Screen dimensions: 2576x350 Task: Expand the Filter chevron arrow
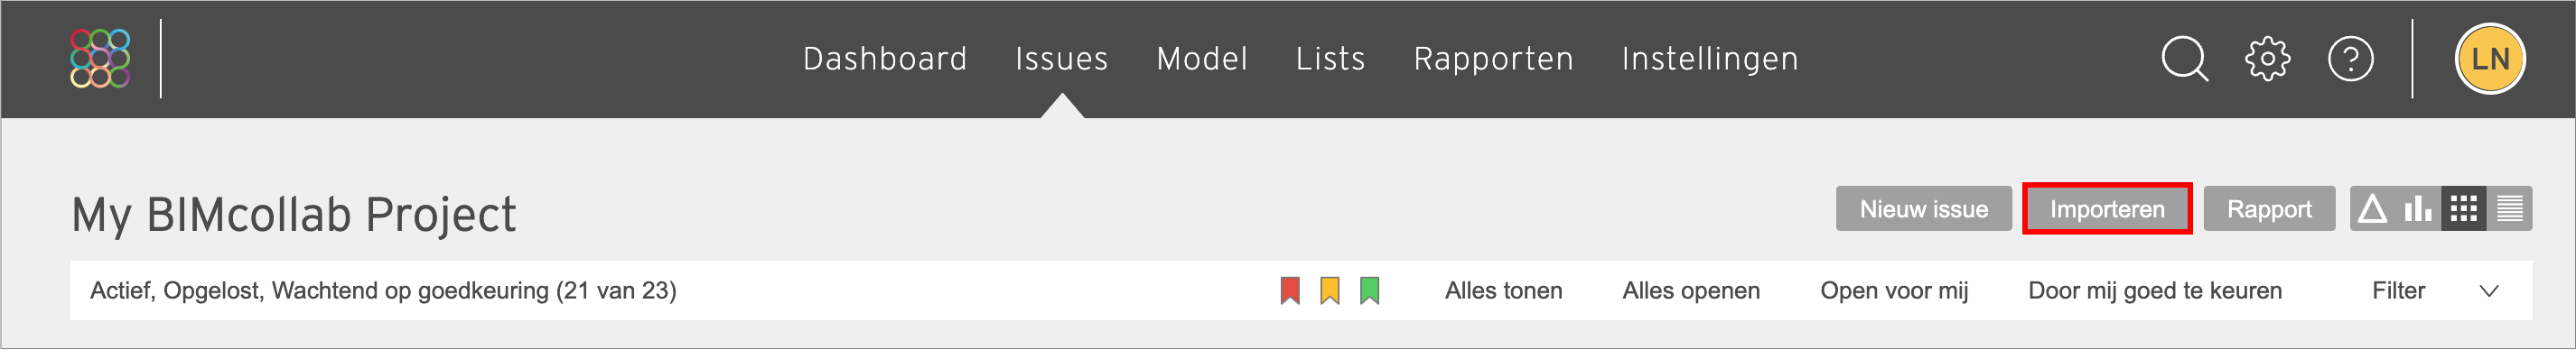tap(2490, 291)
